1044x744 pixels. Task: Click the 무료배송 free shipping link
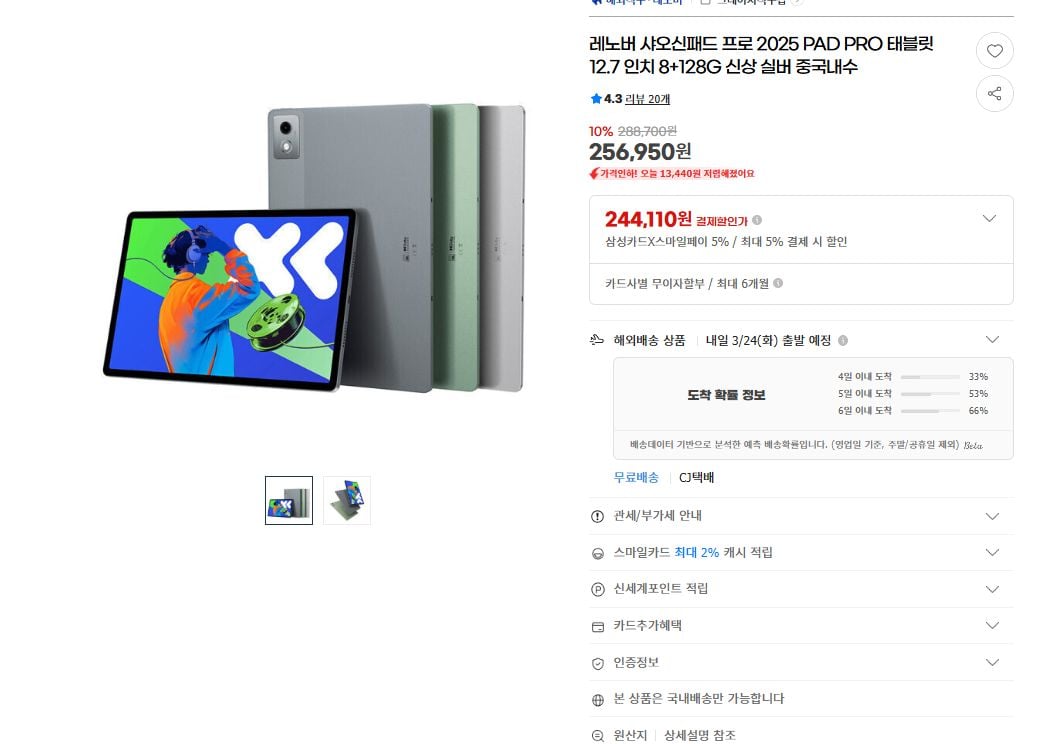click(x=636, y=478)
